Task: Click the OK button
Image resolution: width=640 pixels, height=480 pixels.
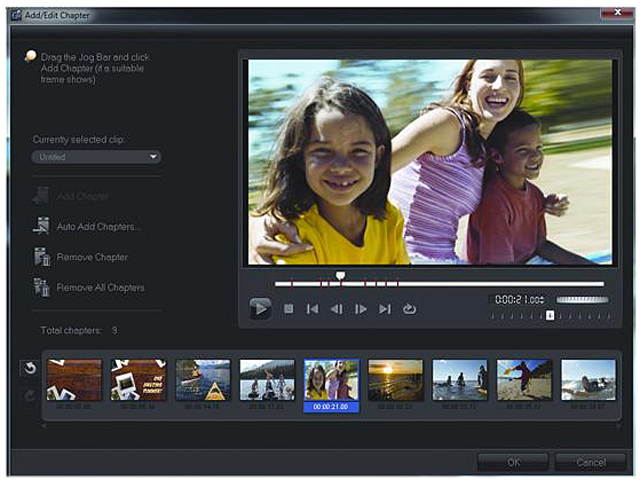Action: click(512, 462)
